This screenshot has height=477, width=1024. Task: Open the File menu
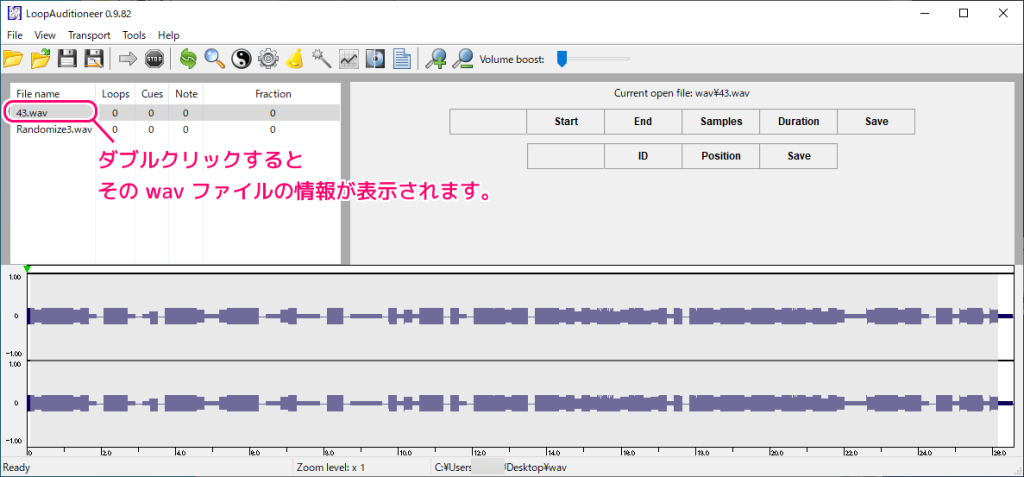point(14,35)
